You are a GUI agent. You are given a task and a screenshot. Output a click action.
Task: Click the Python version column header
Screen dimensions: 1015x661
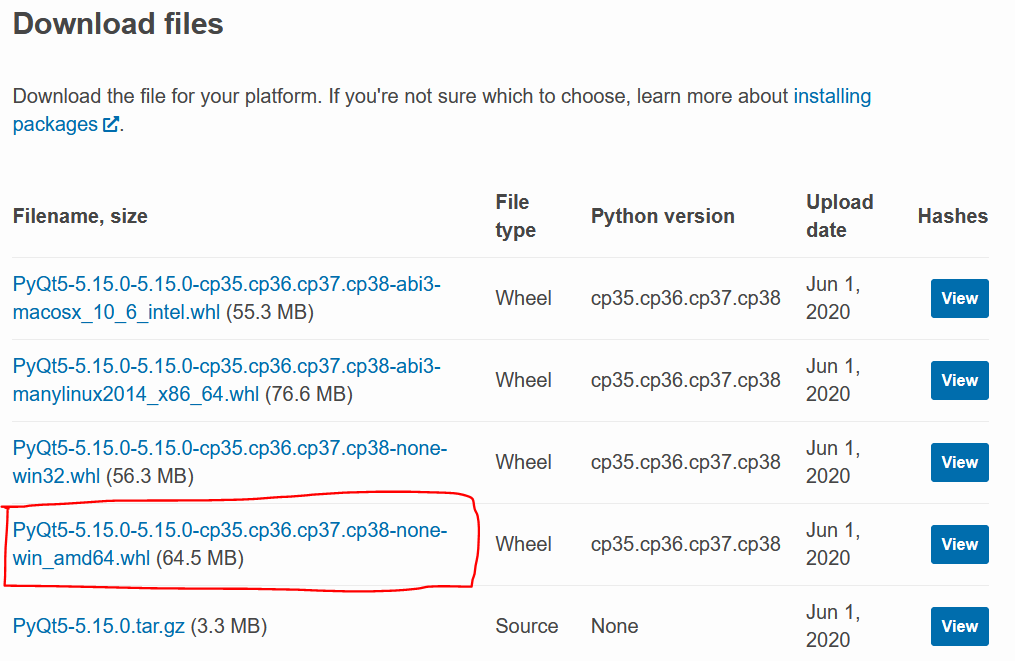[x=662, y=215]
